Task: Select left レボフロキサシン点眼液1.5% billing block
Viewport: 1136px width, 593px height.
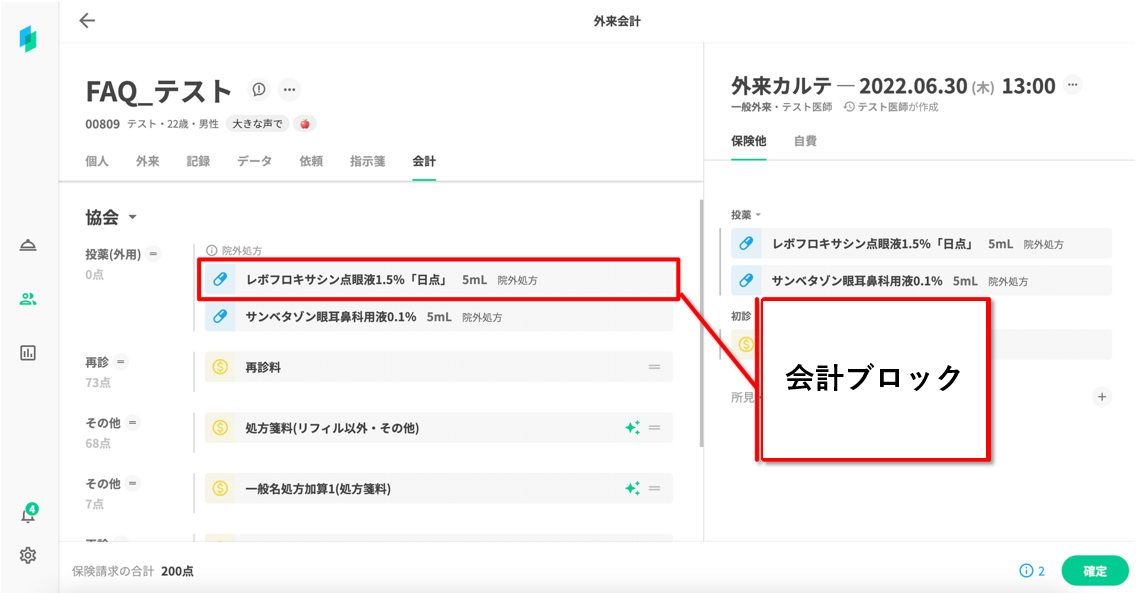Action: pos(439,279)
